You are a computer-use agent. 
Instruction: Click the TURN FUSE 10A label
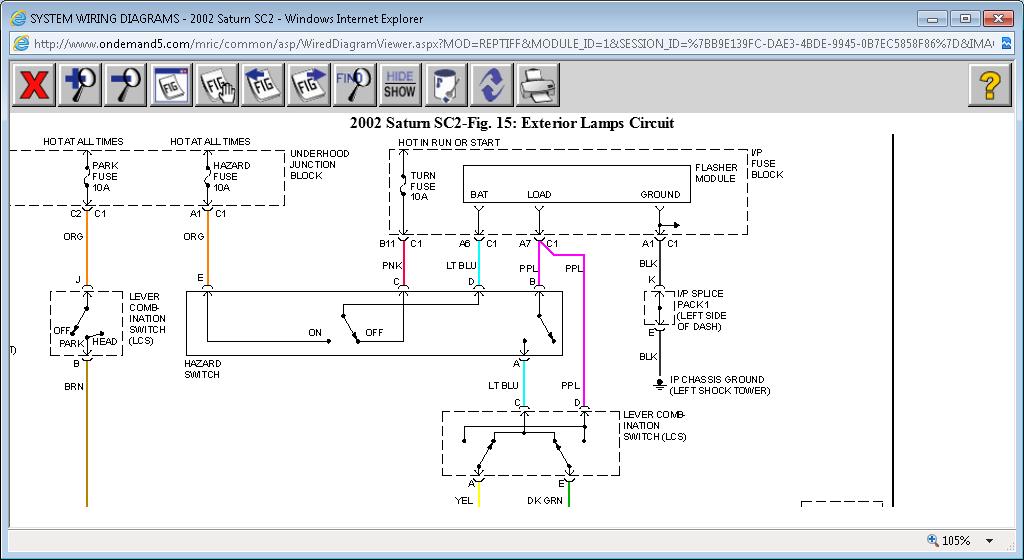[x=423, y=186]
